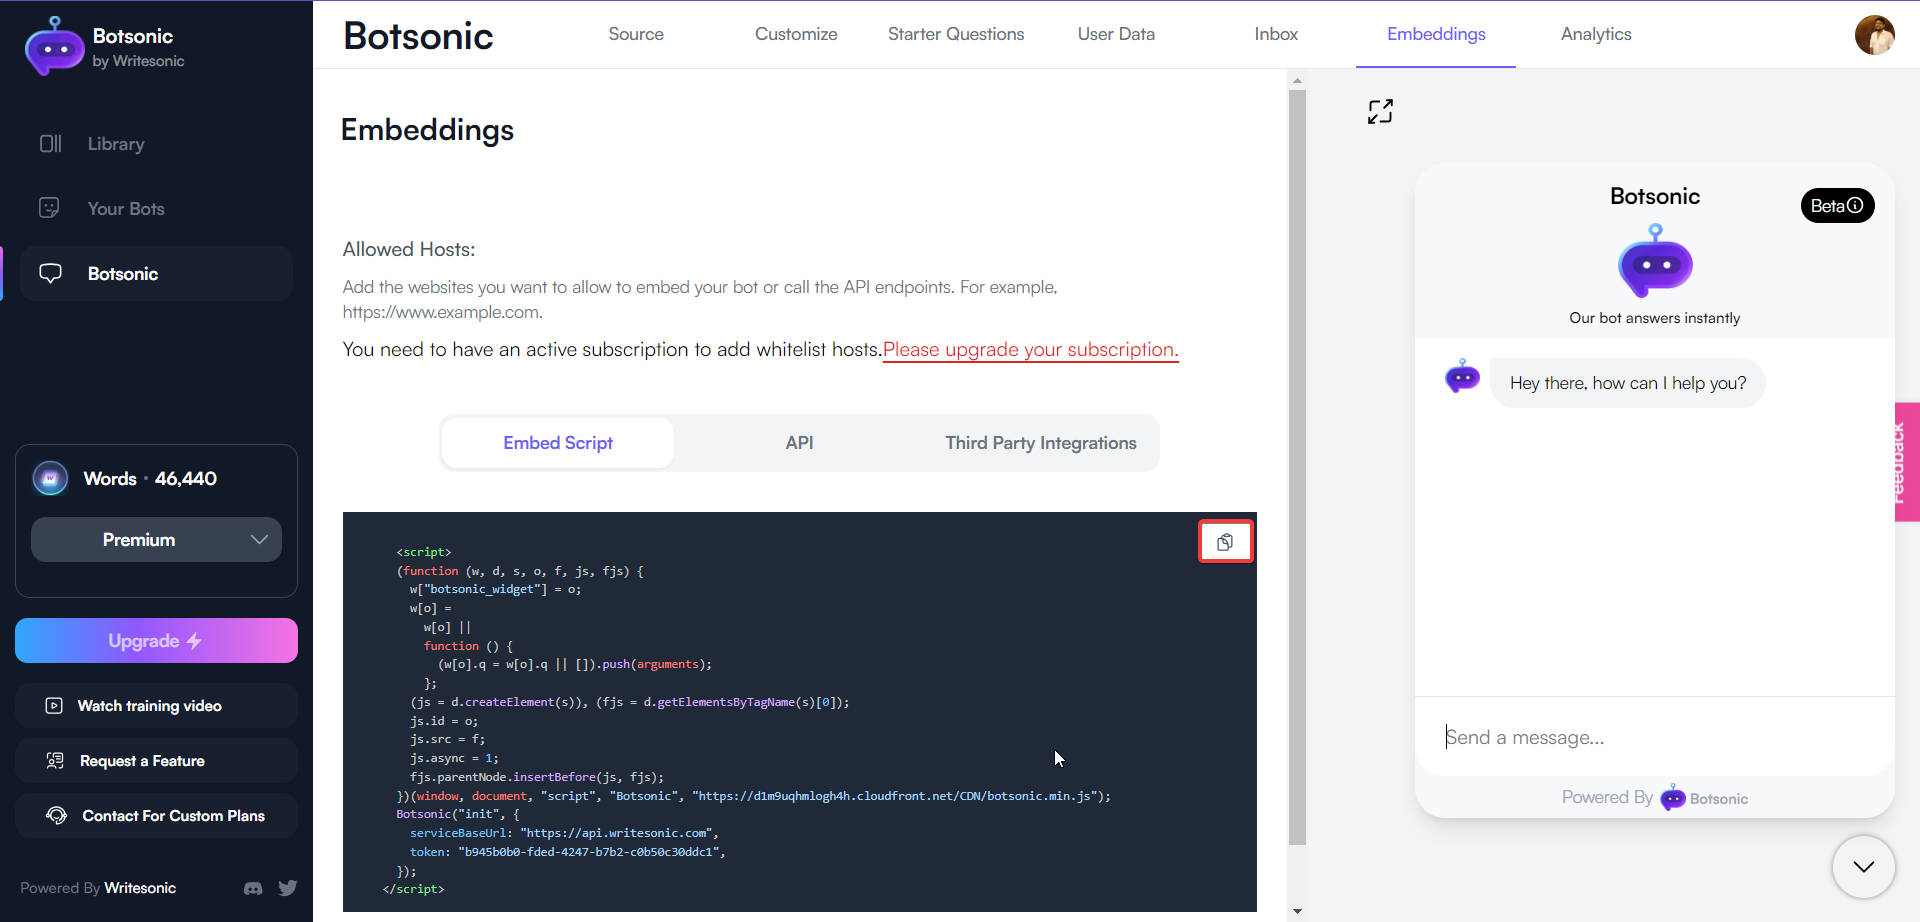The image size is (1920, 922).
Task: Copy the embed script code
Action: click(x=1226, y=541)
